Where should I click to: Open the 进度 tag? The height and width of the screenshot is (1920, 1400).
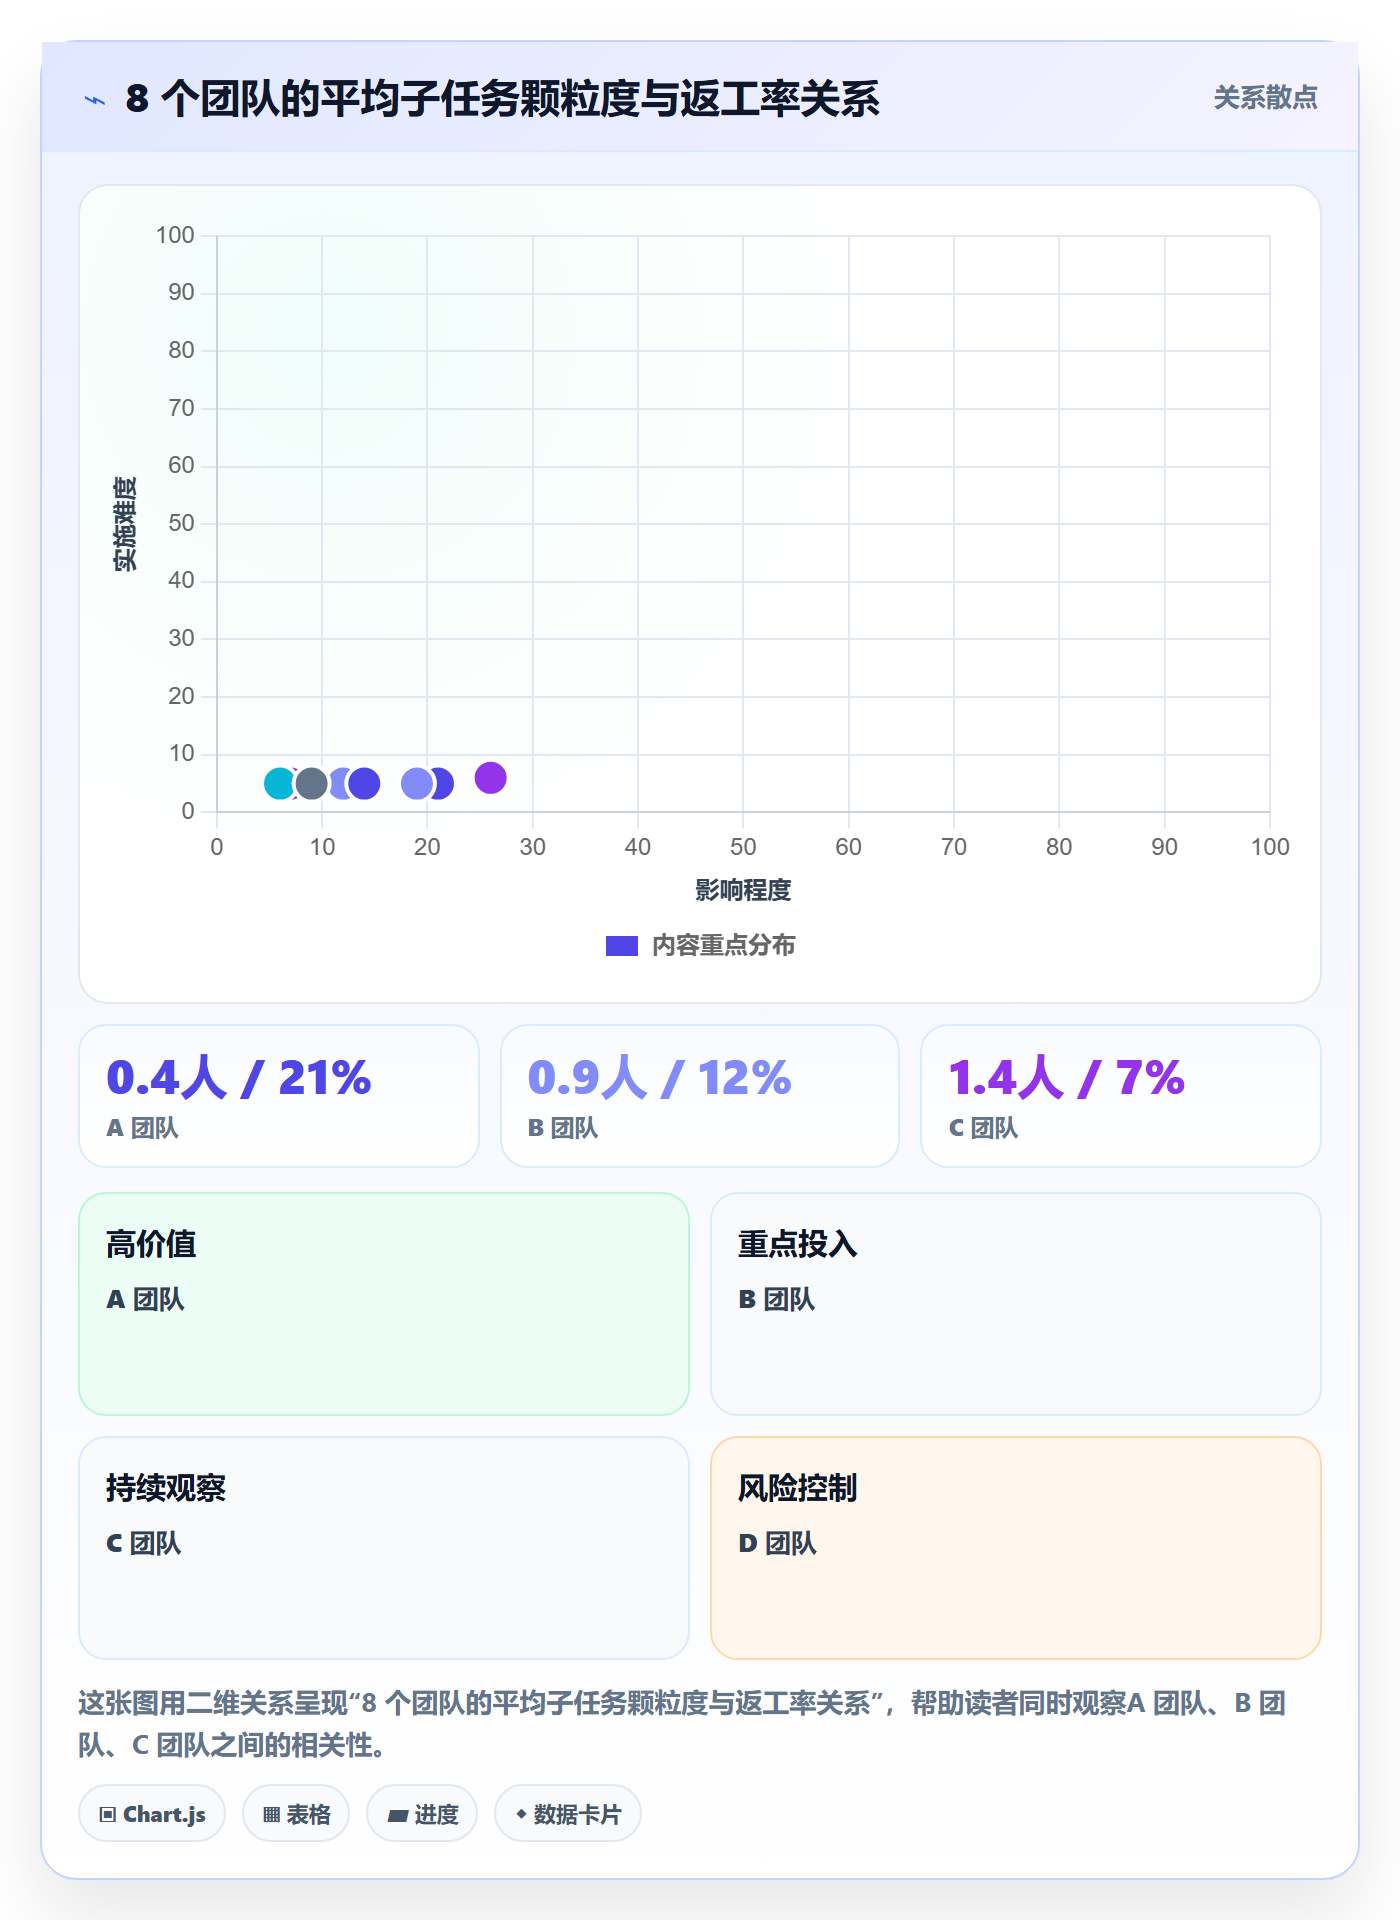tap(422, 1814)
